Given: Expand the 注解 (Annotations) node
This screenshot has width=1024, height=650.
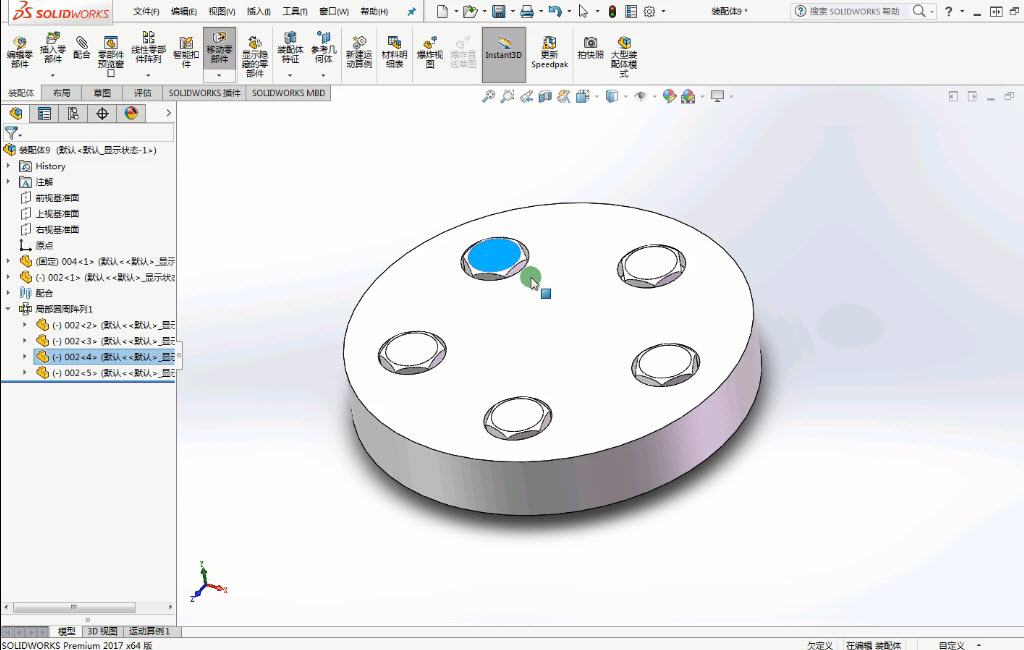Looking at the screenshot, I should (8, 182).
